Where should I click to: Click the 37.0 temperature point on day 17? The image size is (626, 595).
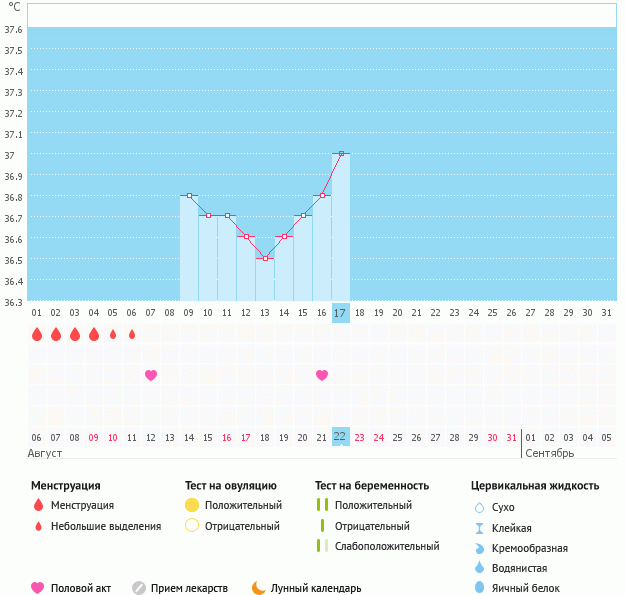click(341, 154)
